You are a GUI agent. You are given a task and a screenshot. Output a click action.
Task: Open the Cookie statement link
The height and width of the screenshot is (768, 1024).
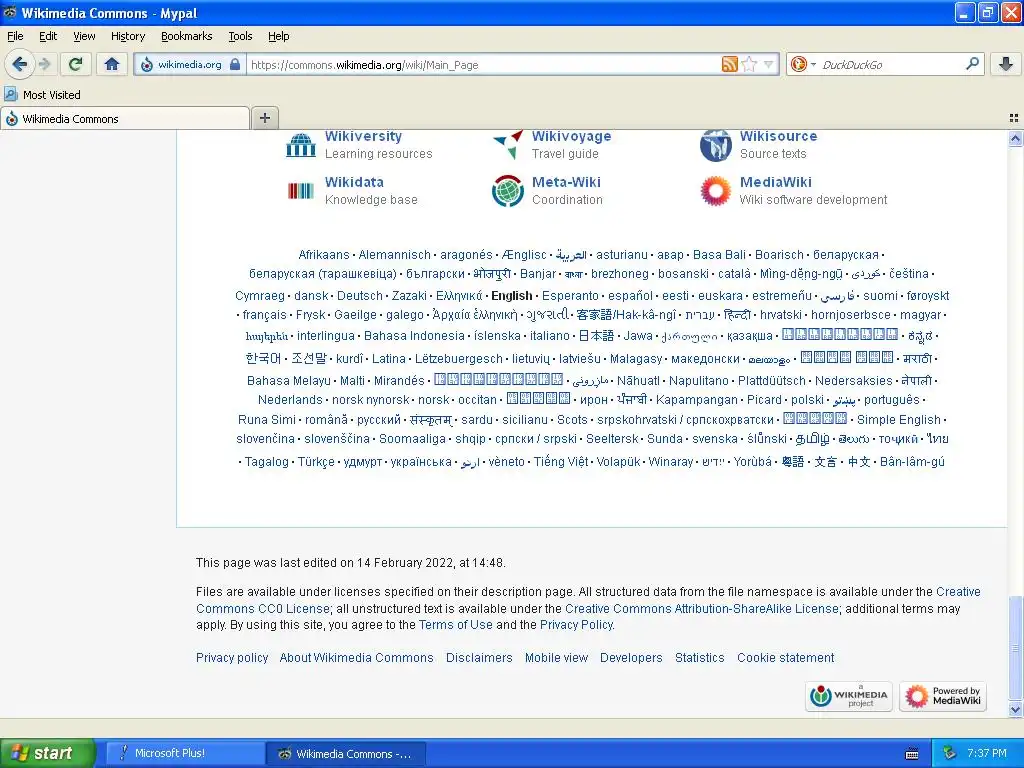786,658
